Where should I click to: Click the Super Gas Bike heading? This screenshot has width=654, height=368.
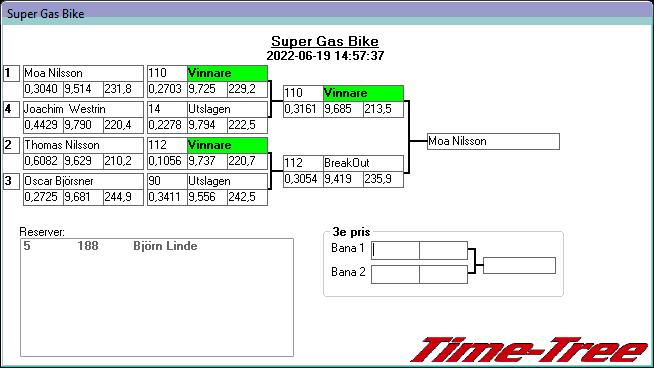(x=325, y=41)
